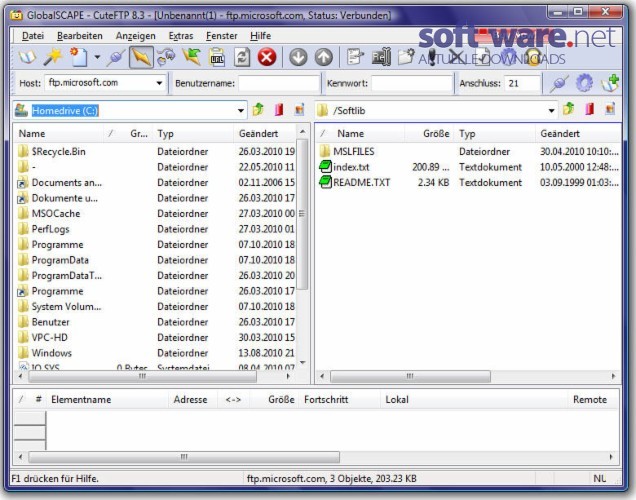Expand the Host address dropdown

click(159, 84)
